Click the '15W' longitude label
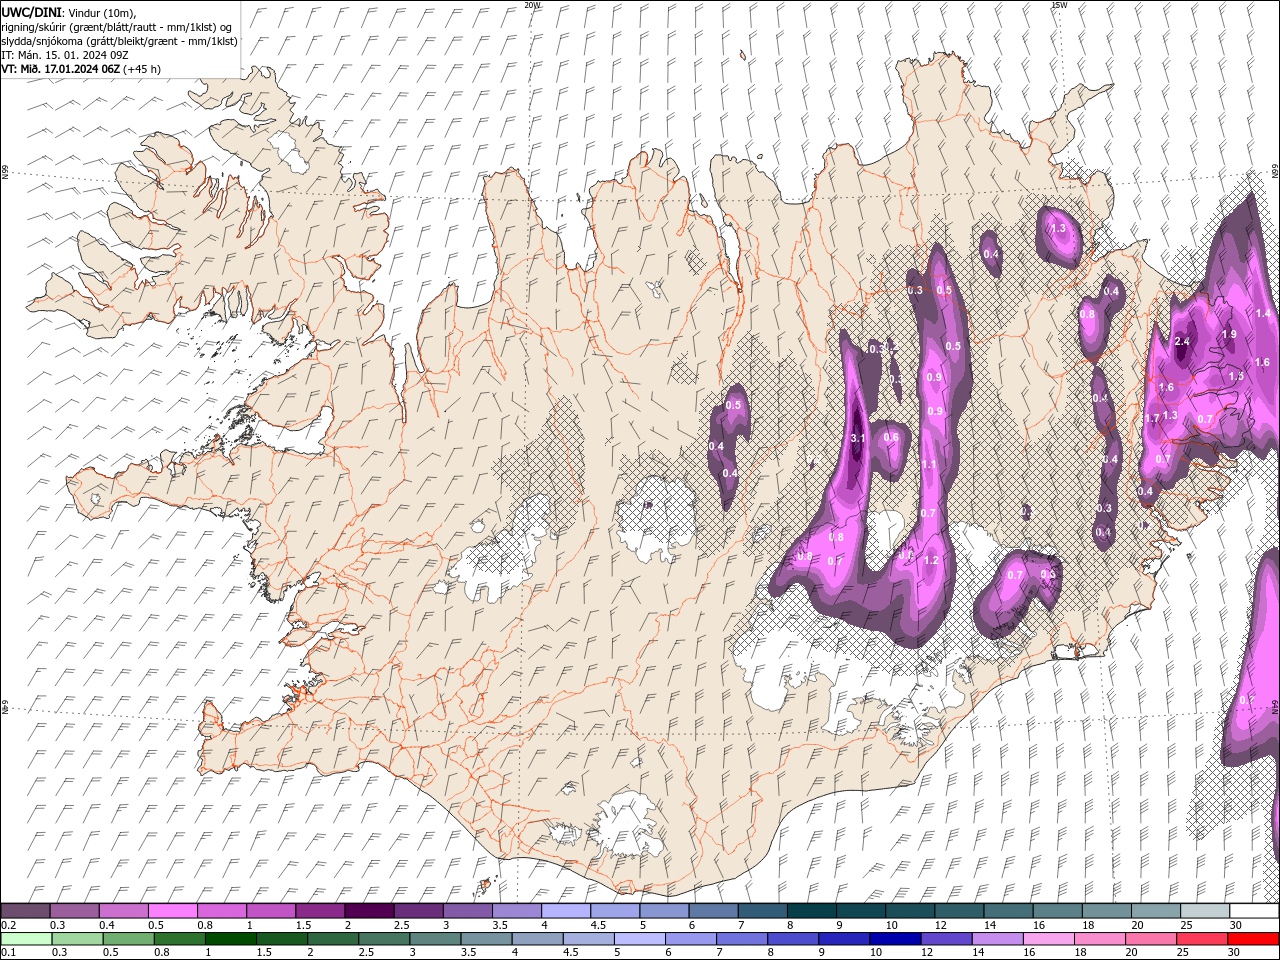The height and width of the screenshot is (960, 1280). 1059,5
